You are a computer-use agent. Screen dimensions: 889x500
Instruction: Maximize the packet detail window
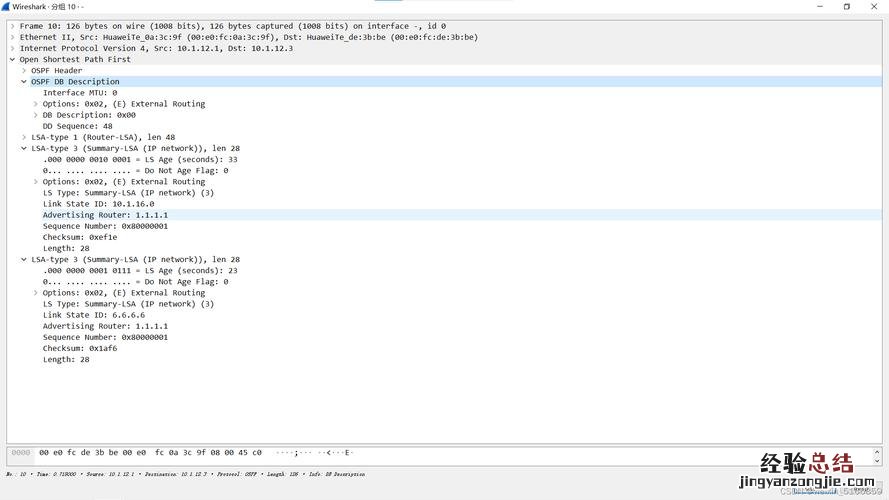[846, 6]
